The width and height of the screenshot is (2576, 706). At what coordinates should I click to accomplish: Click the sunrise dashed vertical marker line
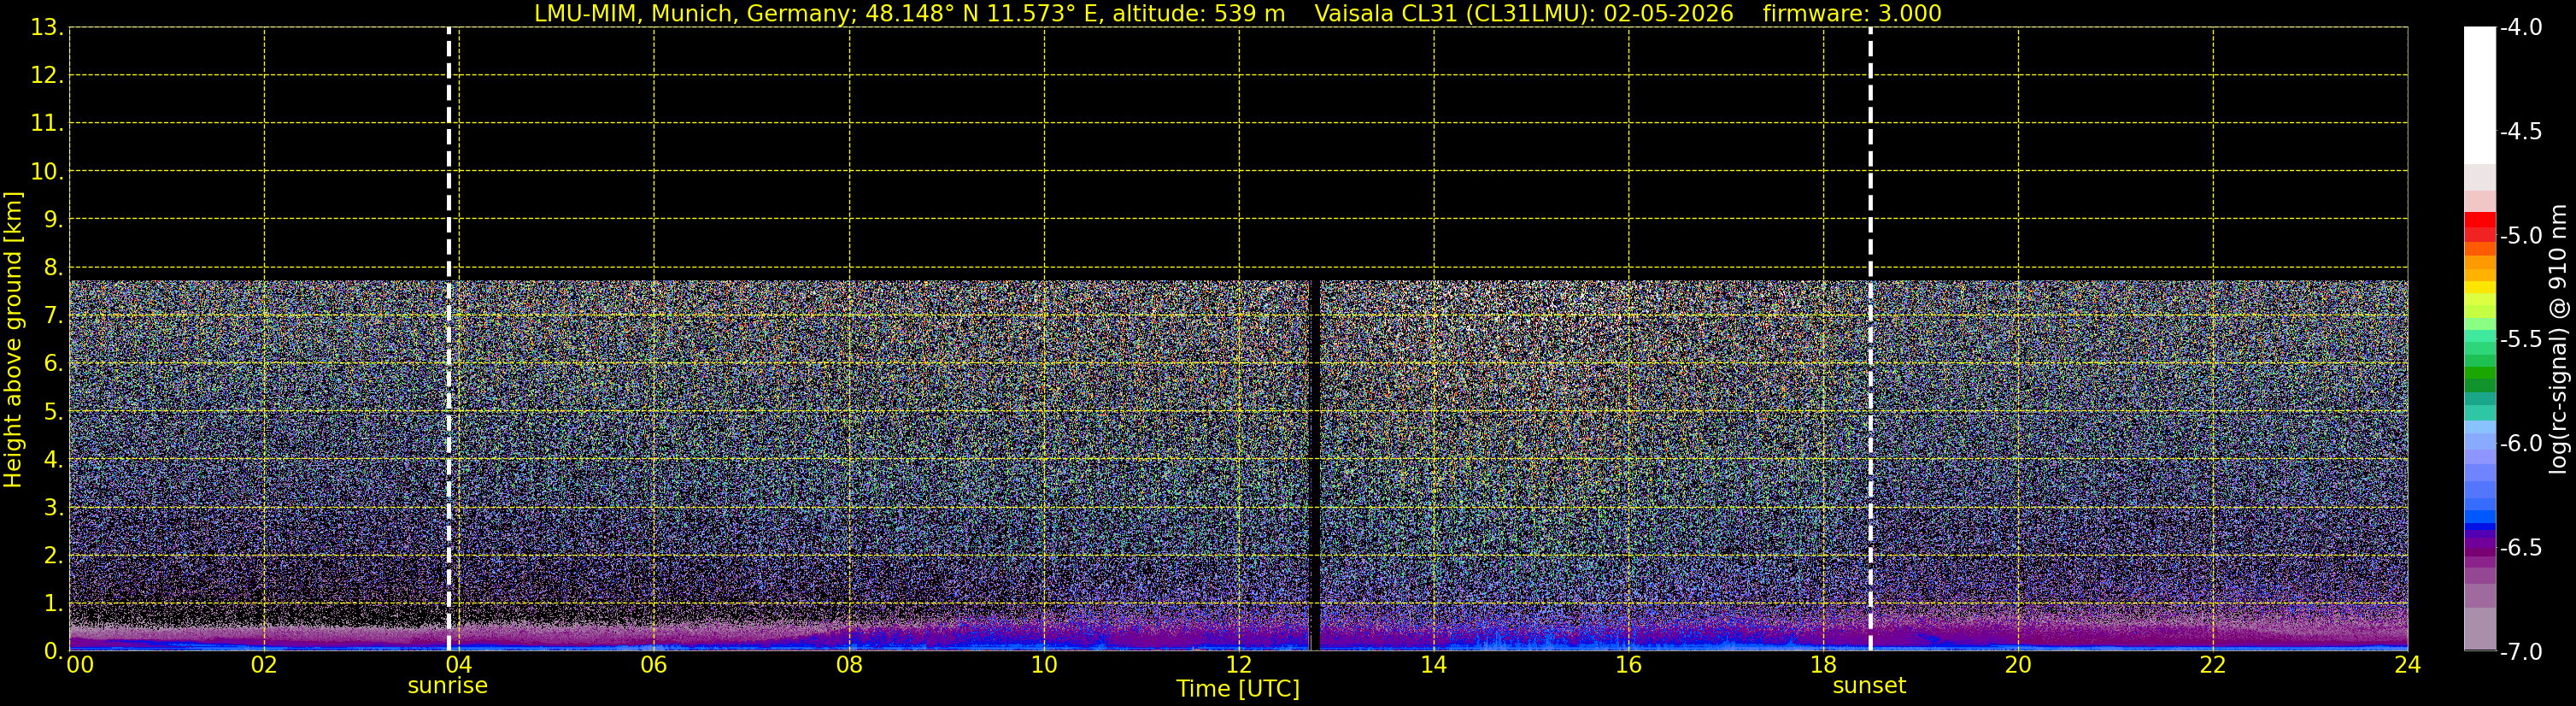point(449,339)
